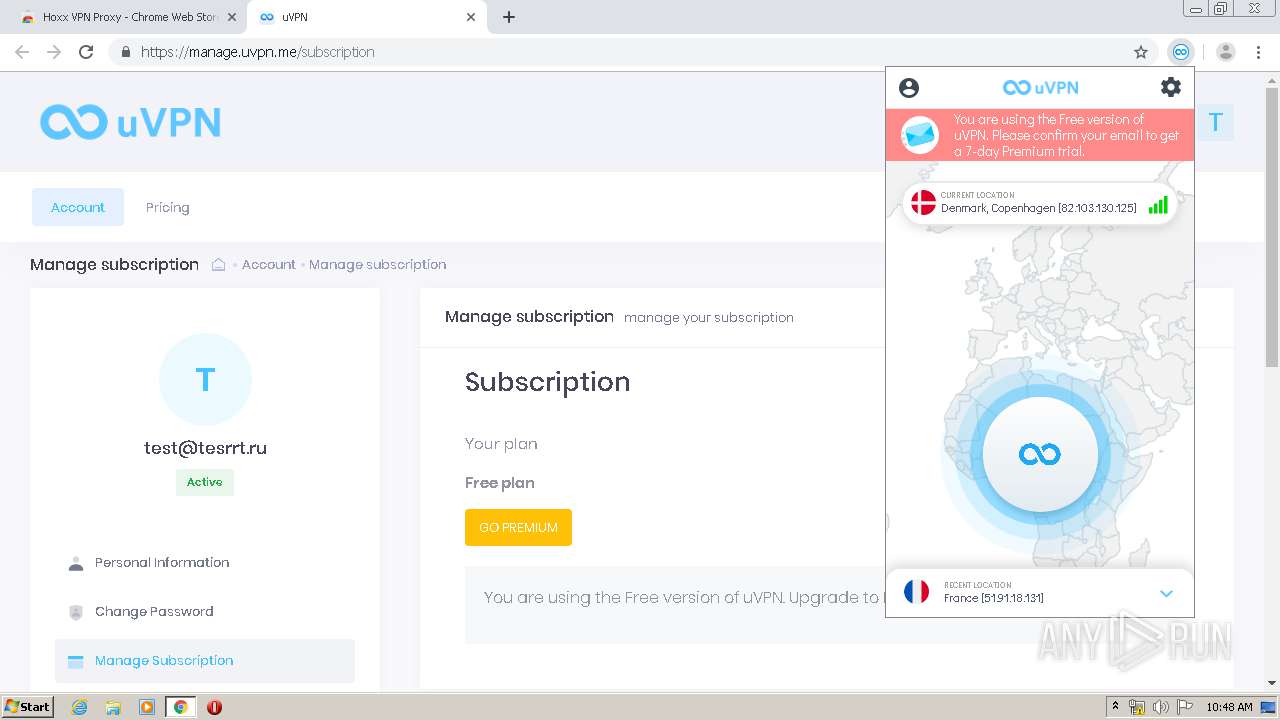
Task: Click the volume tray icon
Action: point(1161,707)
